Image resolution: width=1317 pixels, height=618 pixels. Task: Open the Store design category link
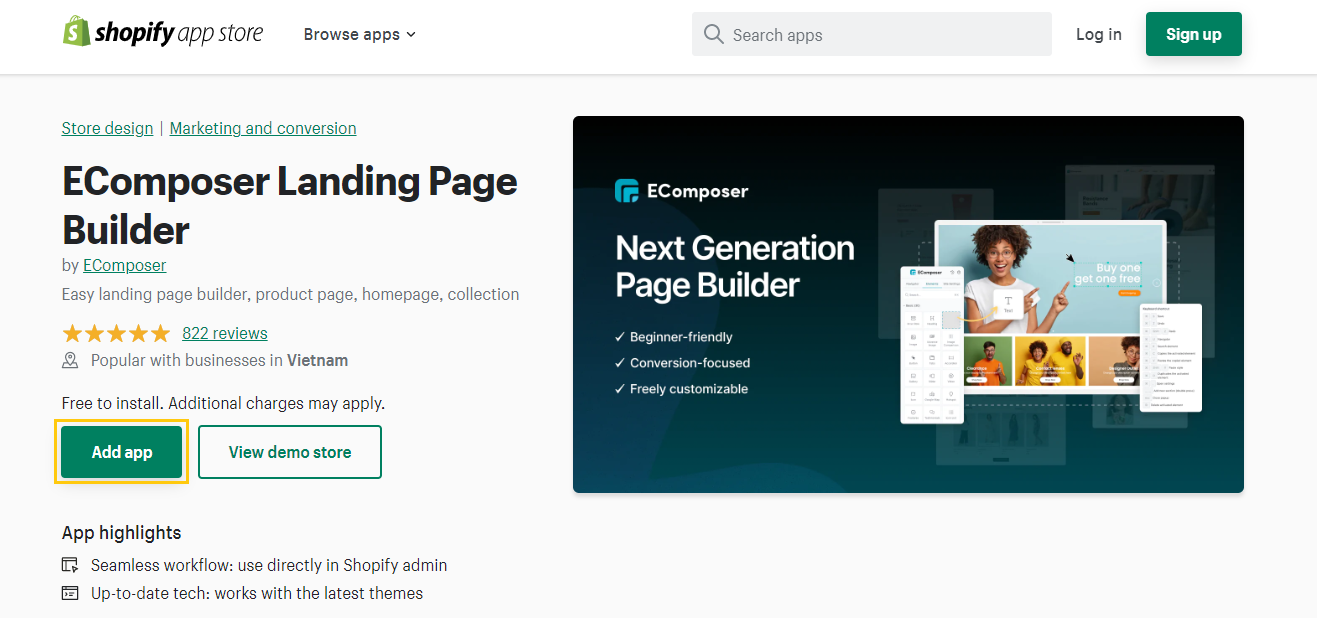click(x=108, y=128)
